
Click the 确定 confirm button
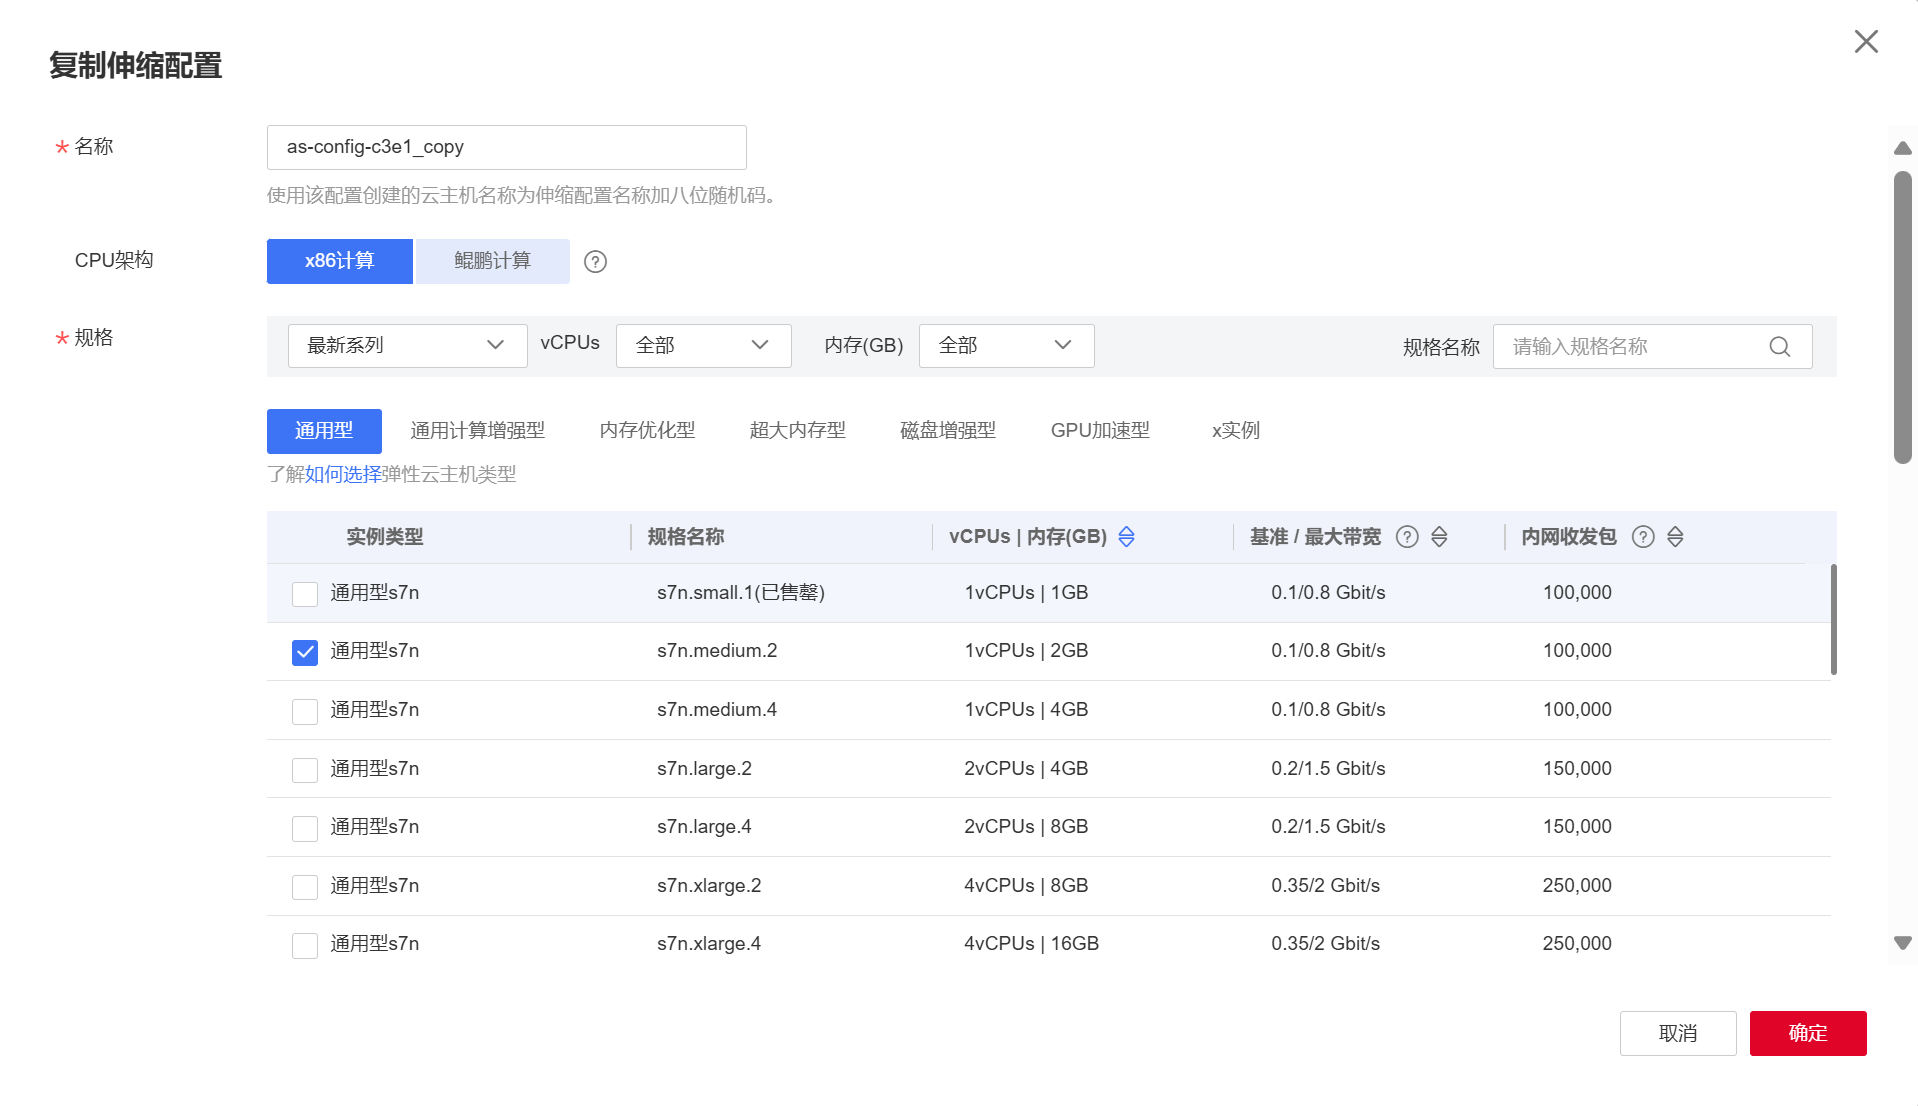click(x=1807, y=1033)
